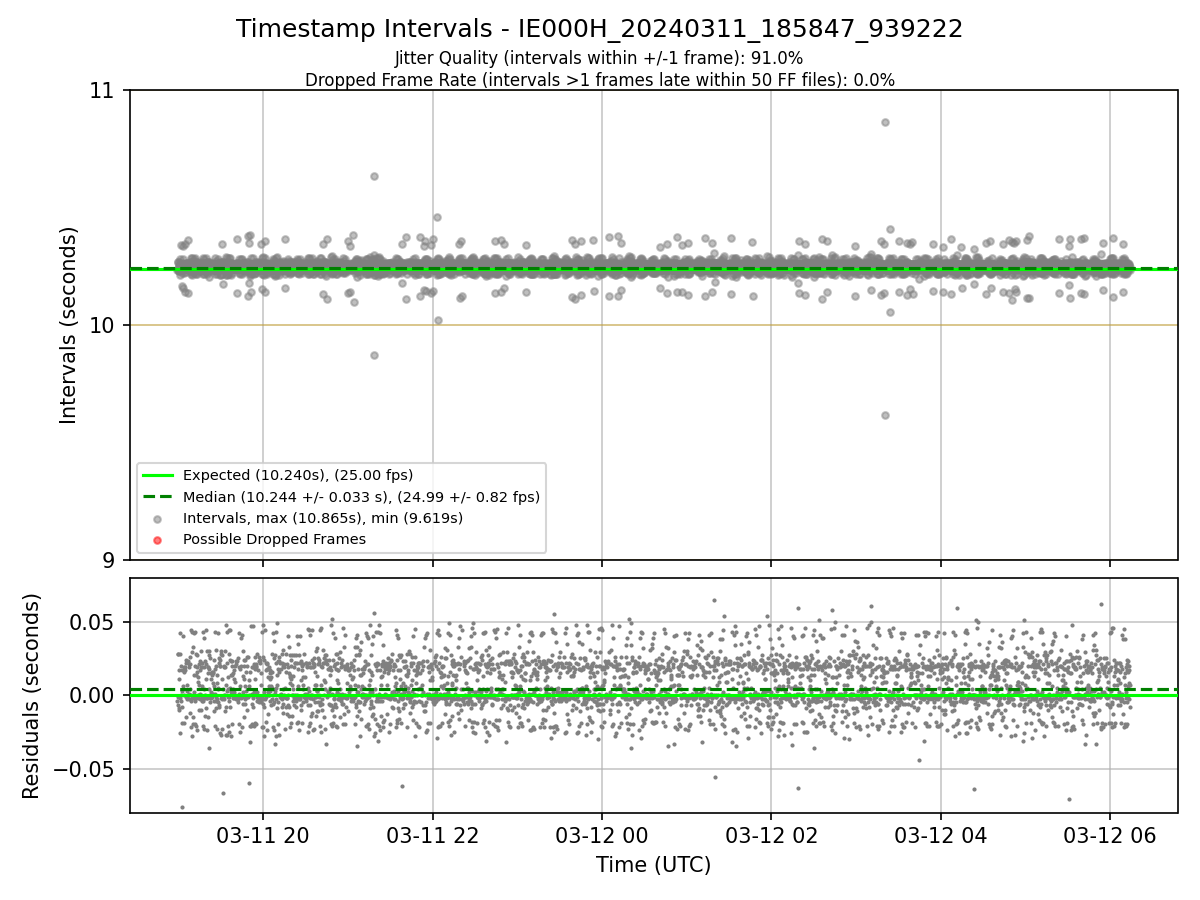Click the 'Jitter Quality' subtitle line showing 91.0%
The height and width of the screenshot is (900, 1200).
tap(599, 58)
